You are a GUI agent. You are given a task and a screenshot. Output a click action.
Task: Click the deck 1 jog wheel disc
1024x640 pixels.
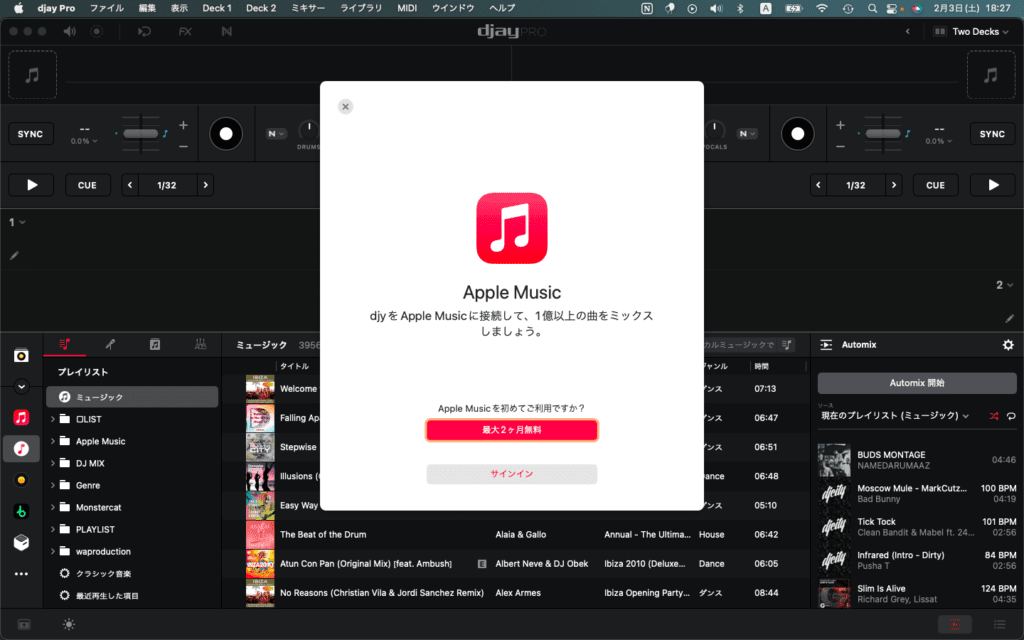(226, 134)
